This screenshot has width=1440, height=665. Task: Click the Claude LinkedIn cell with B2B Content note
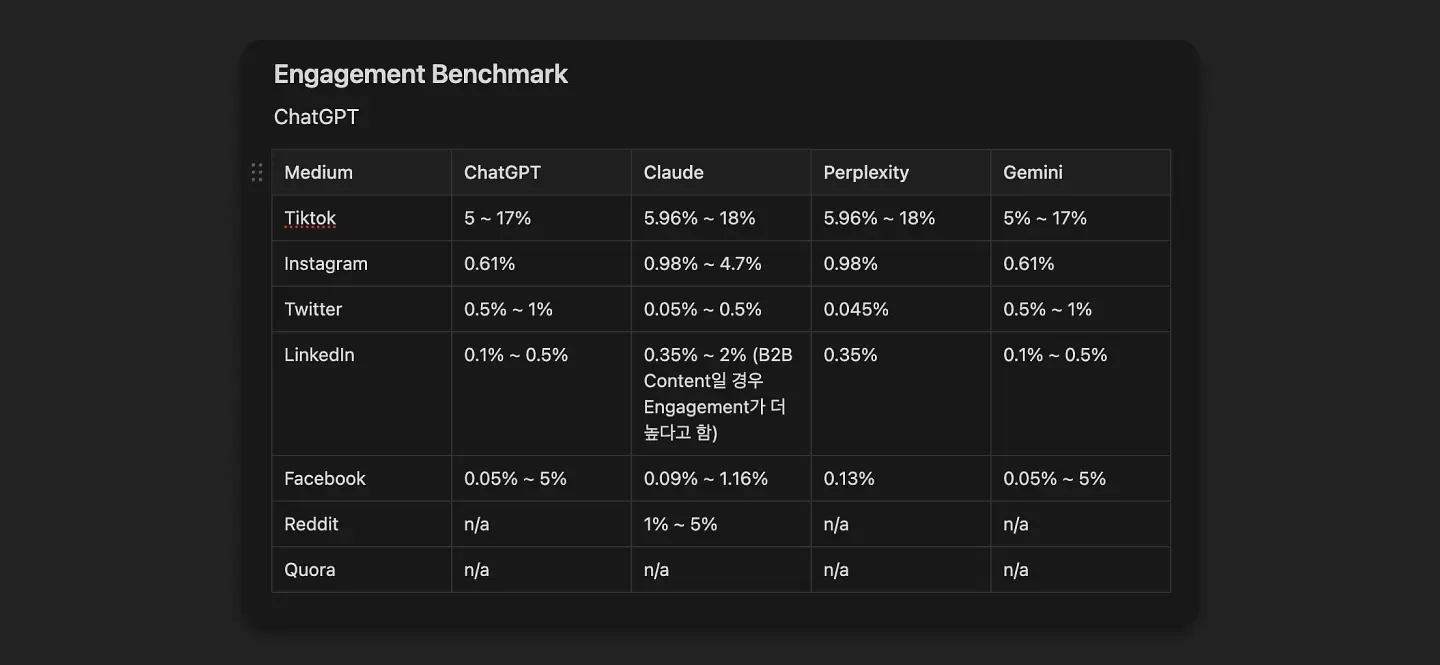[x=721, y=394]
